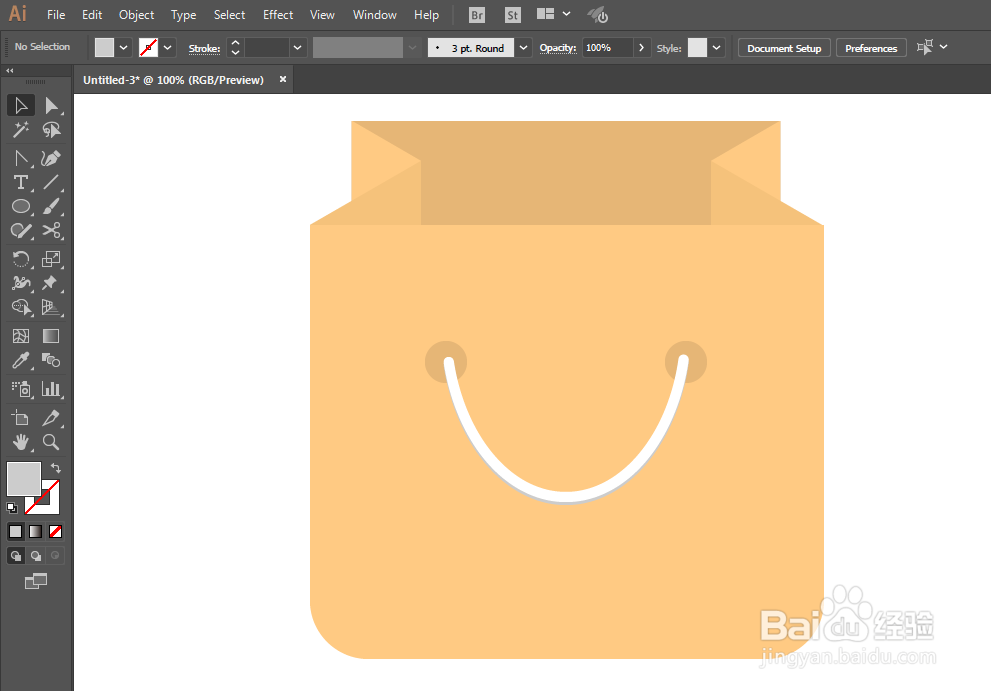Open the Opacity panel label link

[x=557, y=48]
